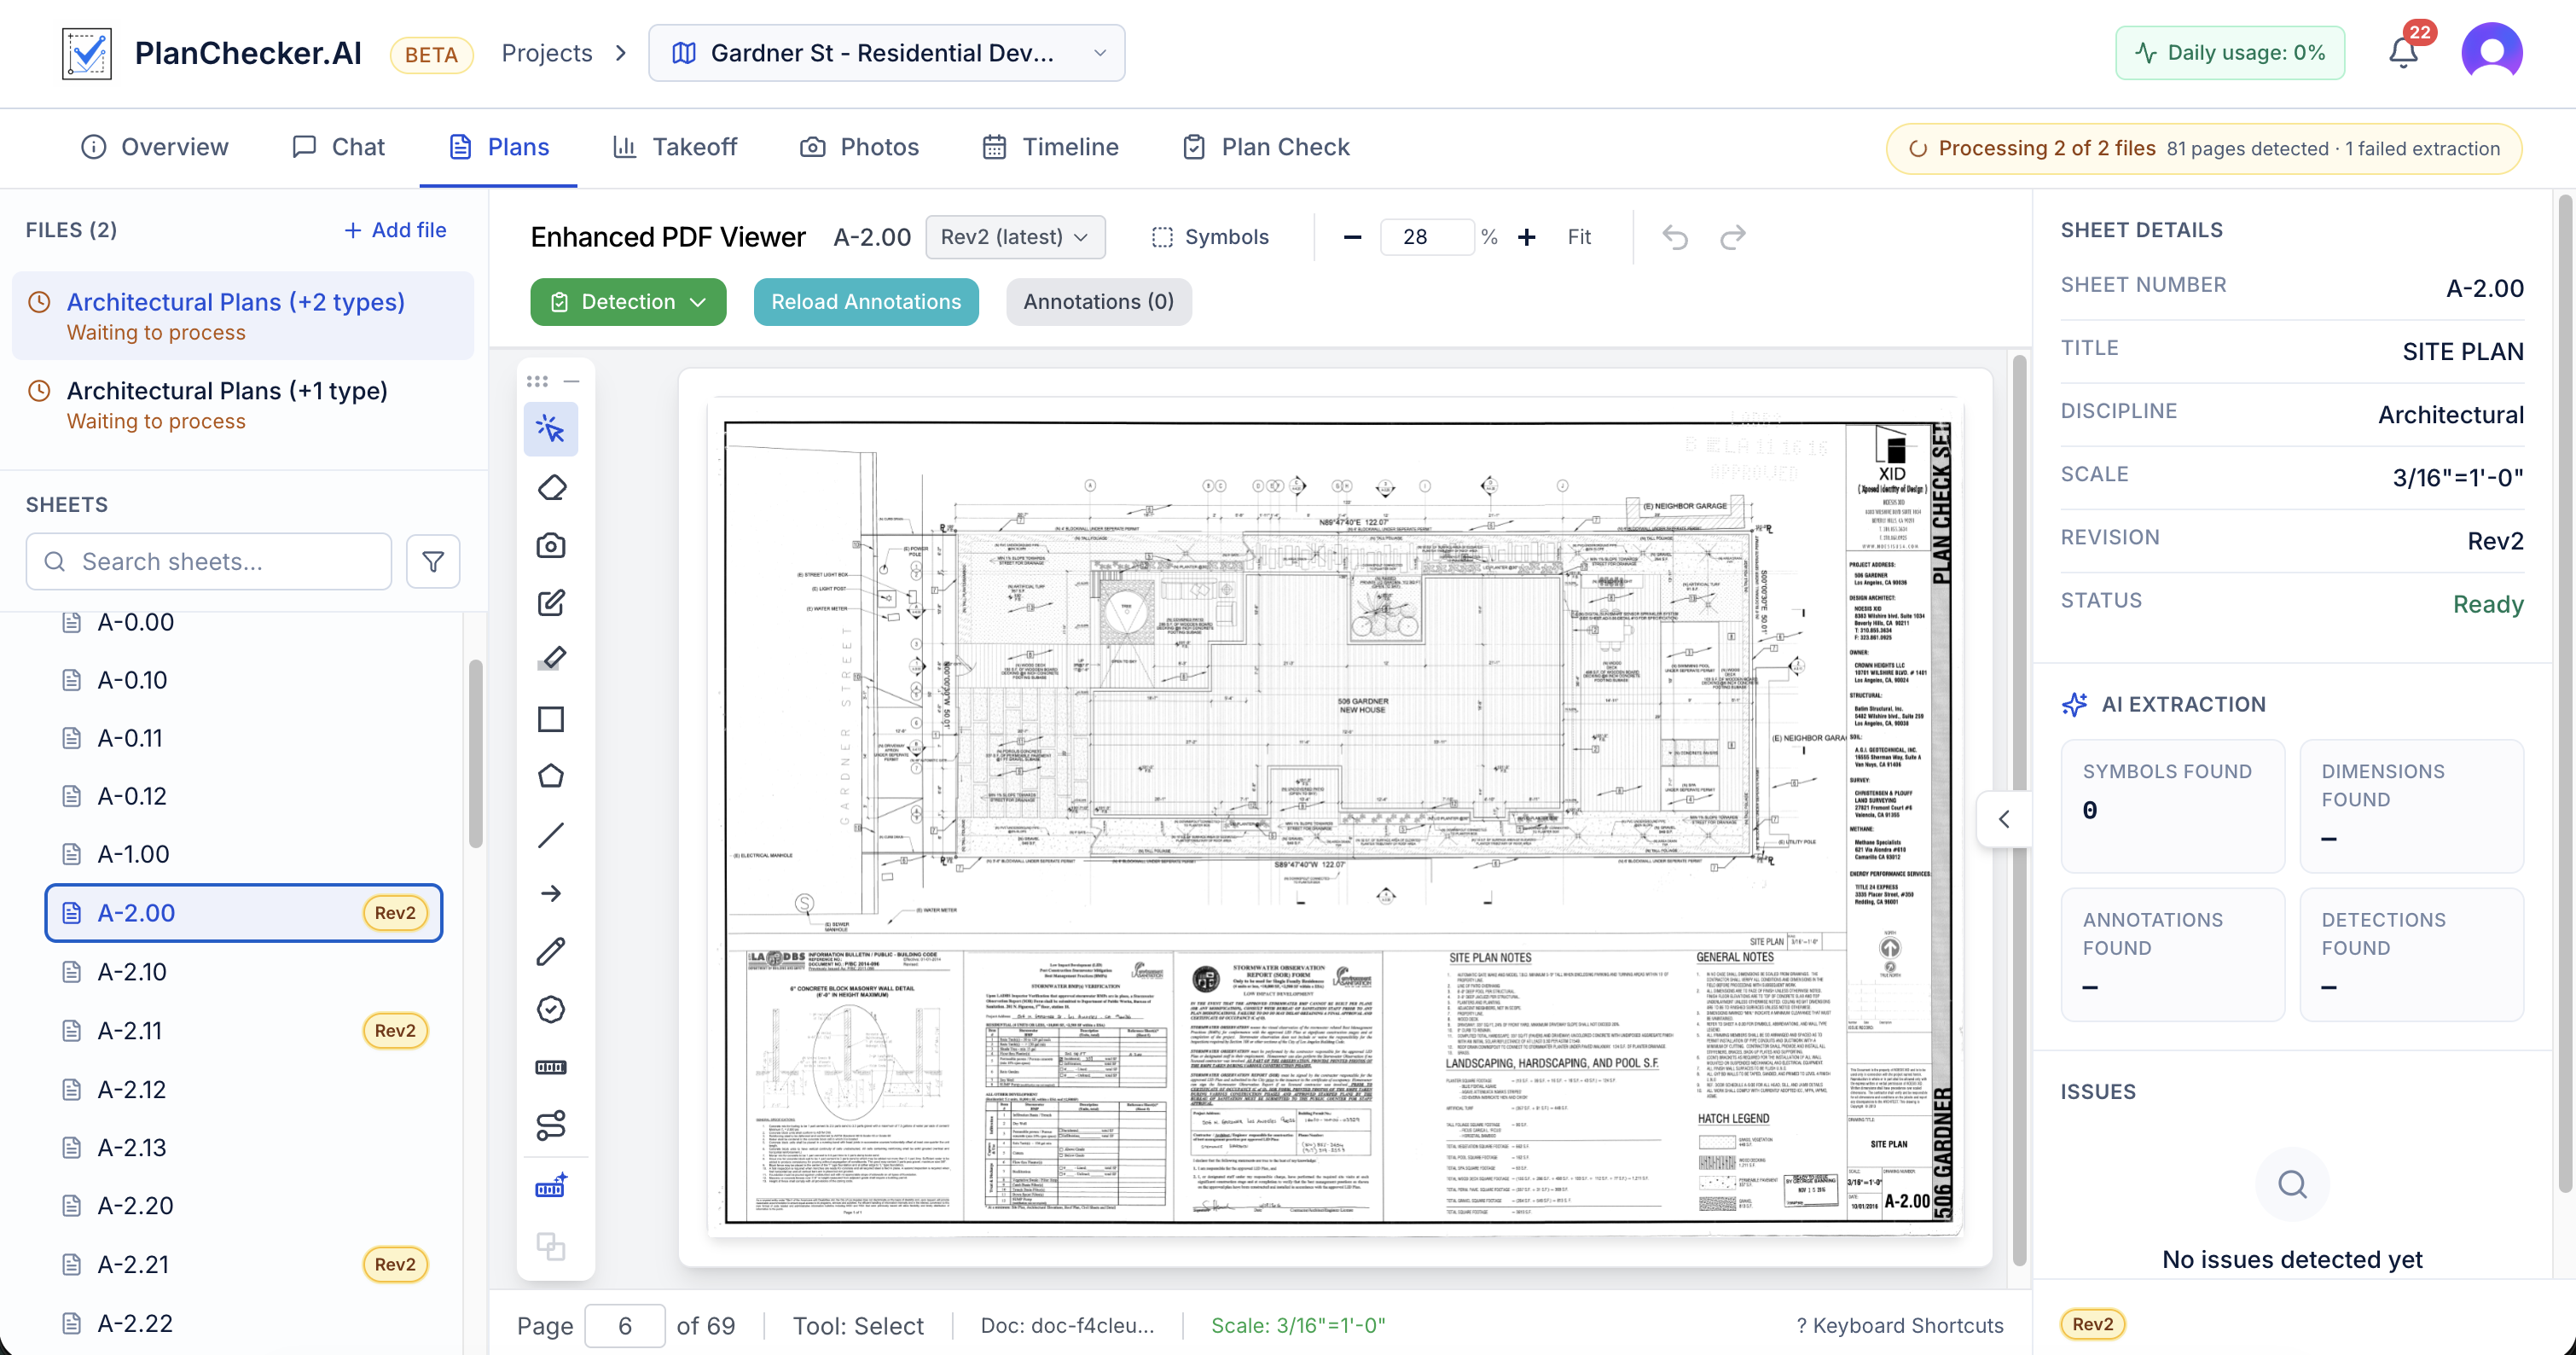
Task: Click the Scale 3/16"=1'-0" status text
Action: click(1298, 1325)
